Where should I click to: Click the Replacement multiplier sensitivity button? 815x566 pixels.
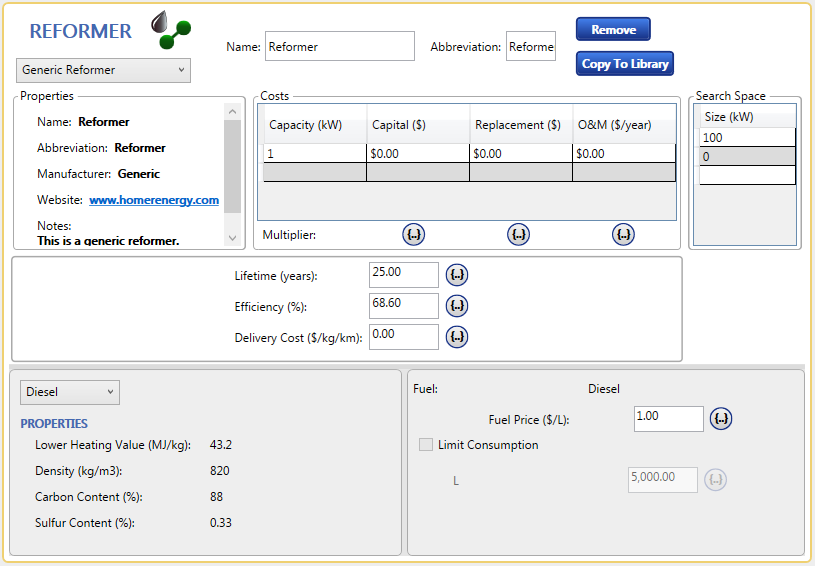coord(518,235)
